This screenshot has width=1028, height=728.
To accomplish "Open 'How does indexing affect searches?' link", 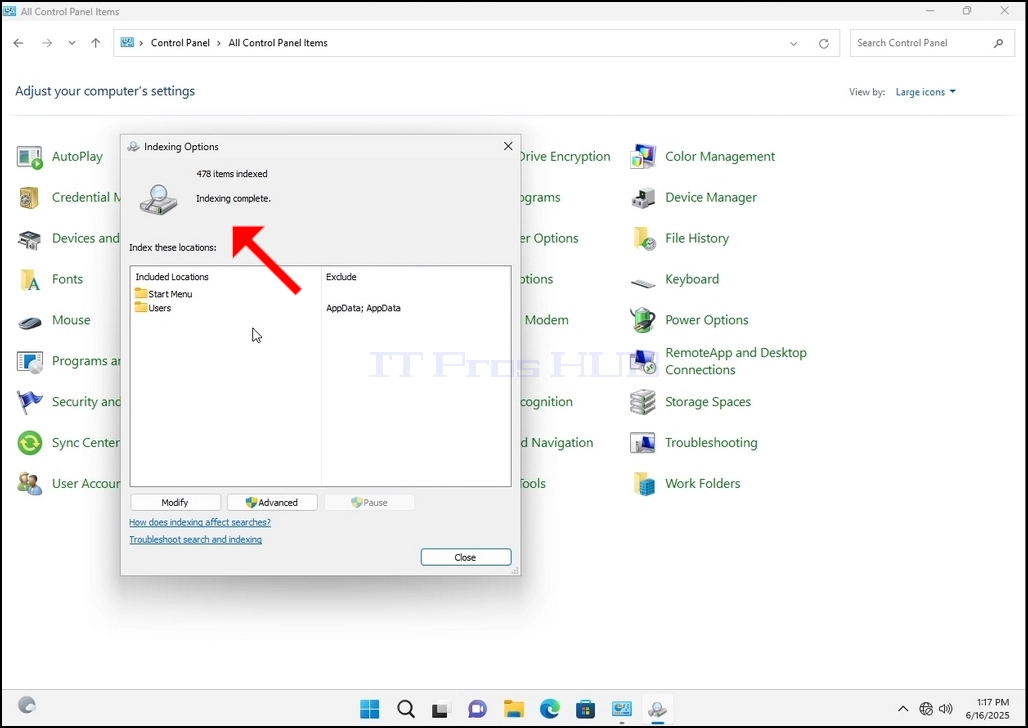I will click(x=200, y=523).
